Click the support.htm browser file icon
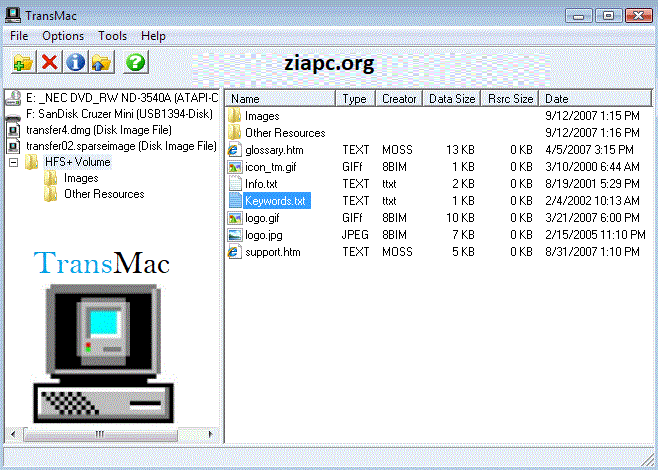Screen dimensions: 658x470 pyautogui.click(x=235, y=252)
